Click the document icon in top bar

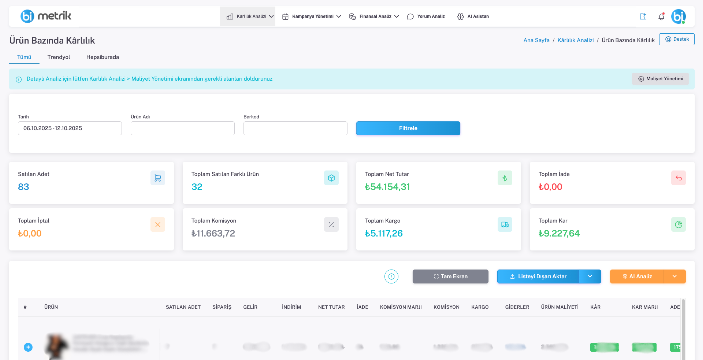643,17
